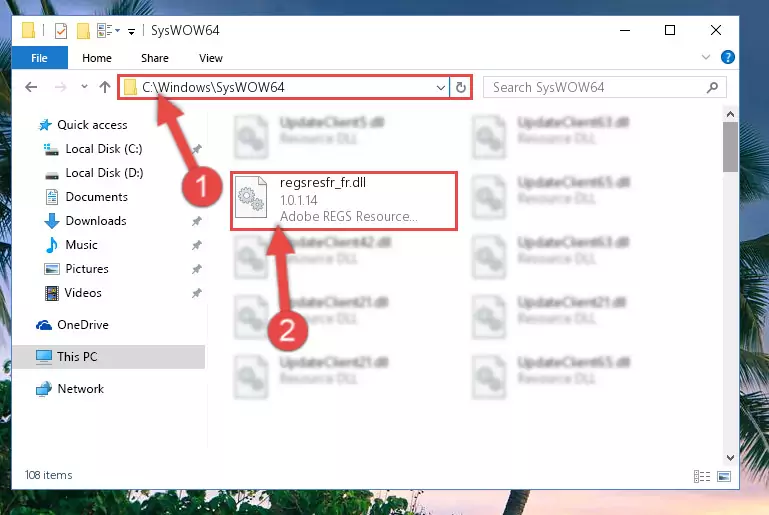Viewport: 769px width, 515px height.
Task: Open Local Disk (D:) in sidebar
Action: (104, 173)
